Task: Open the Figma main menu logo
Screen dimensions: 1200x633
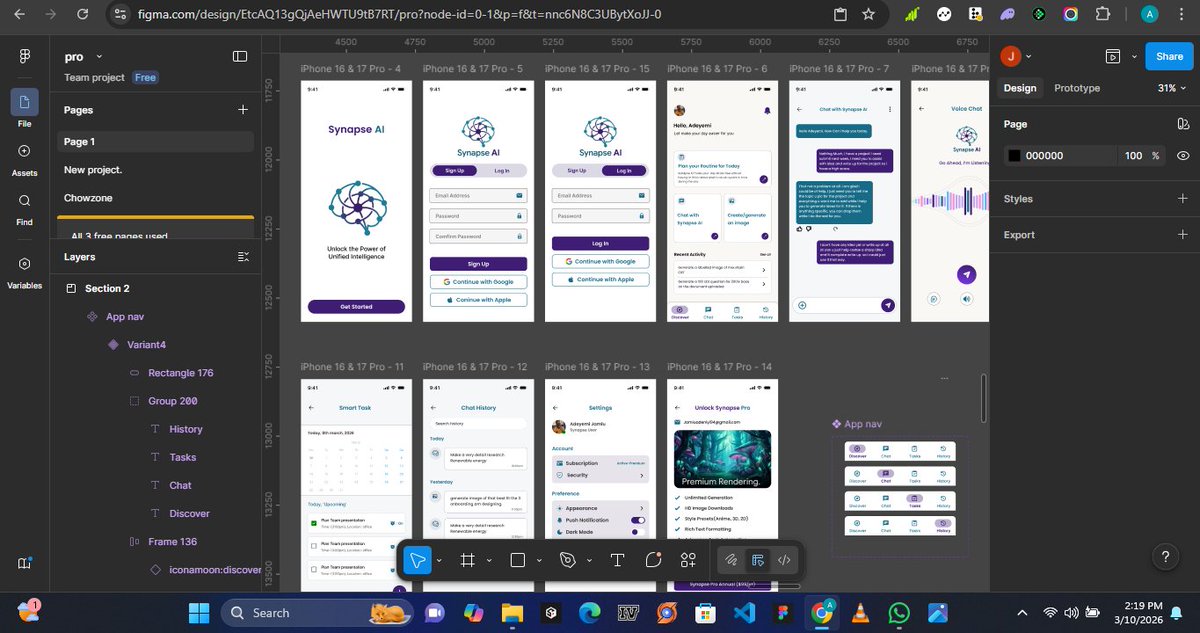Action: pos(24,57)
